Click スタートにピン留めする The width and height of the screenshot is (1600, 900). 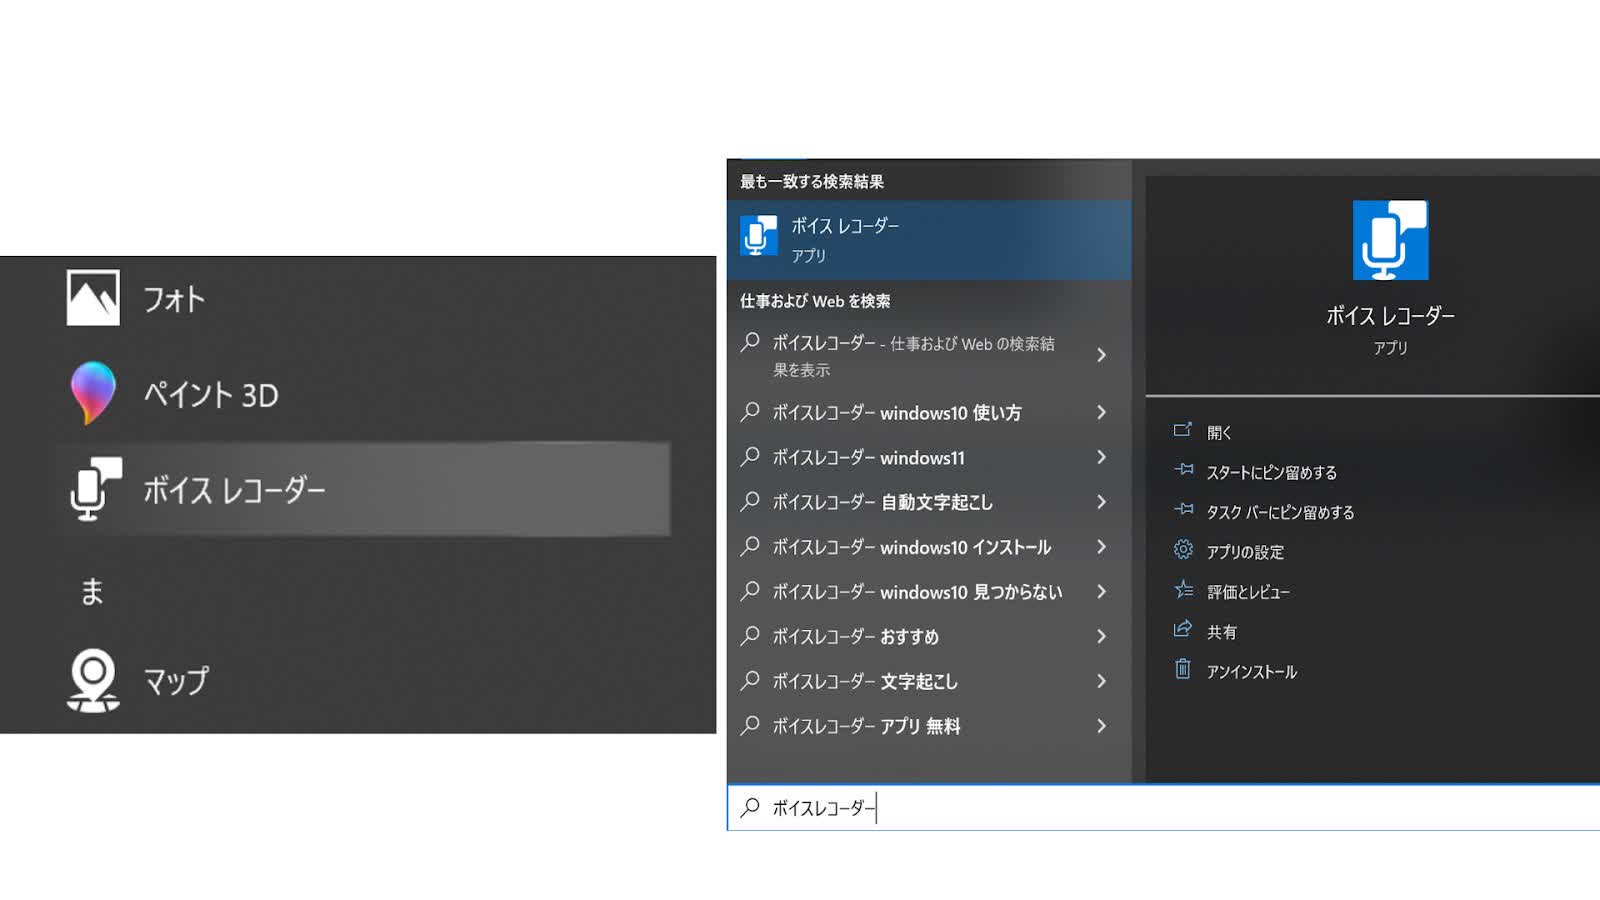coord(1271,472)
